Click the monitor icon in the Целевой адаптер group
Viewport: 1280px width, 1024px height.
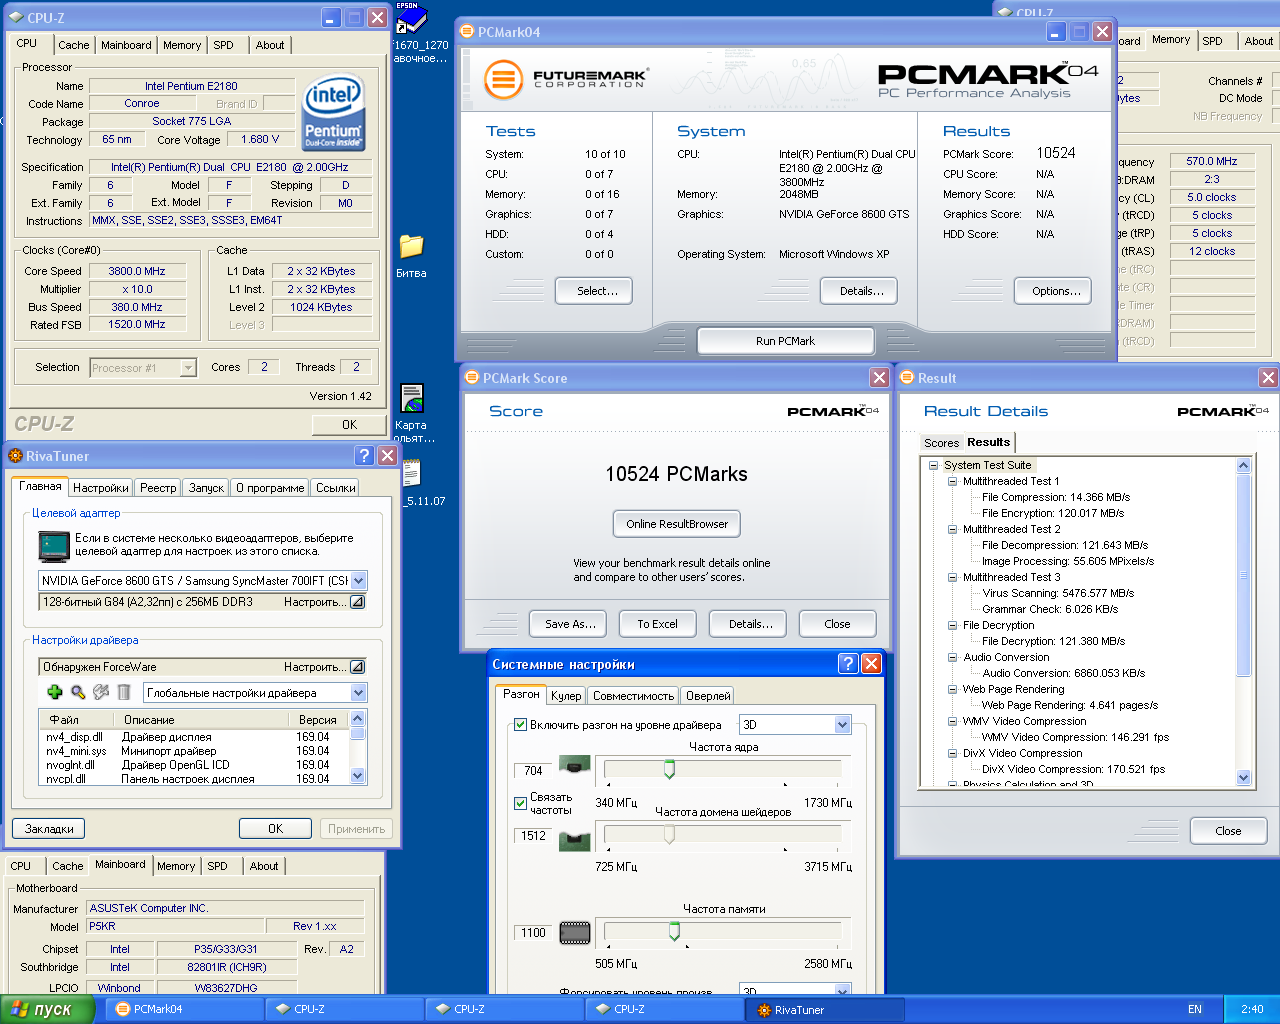[x=54, y=545]
